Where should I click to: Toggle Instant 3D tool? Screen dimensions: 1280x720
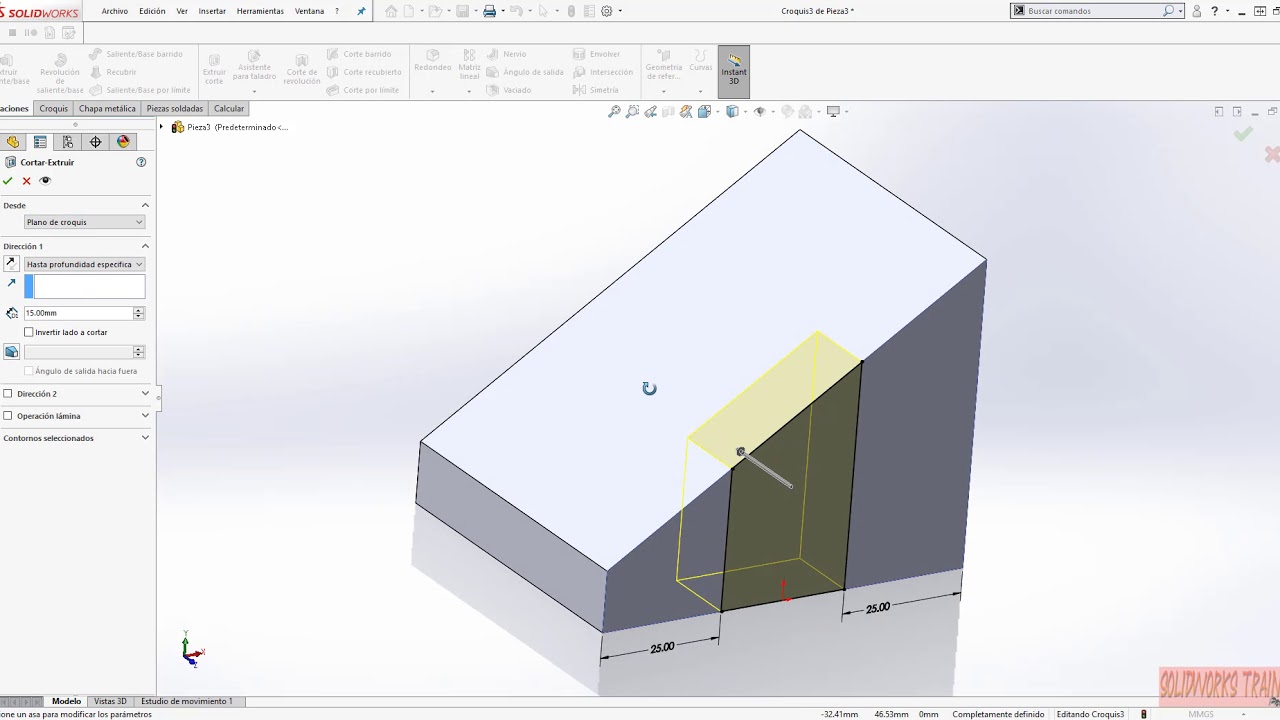coord(733,71)
